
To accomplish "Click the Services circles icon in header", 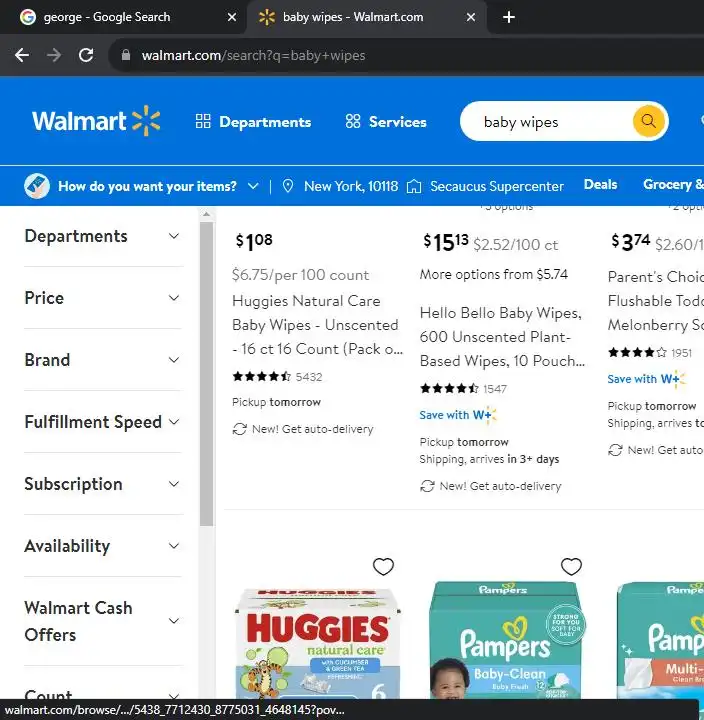I will pos(353,121).
